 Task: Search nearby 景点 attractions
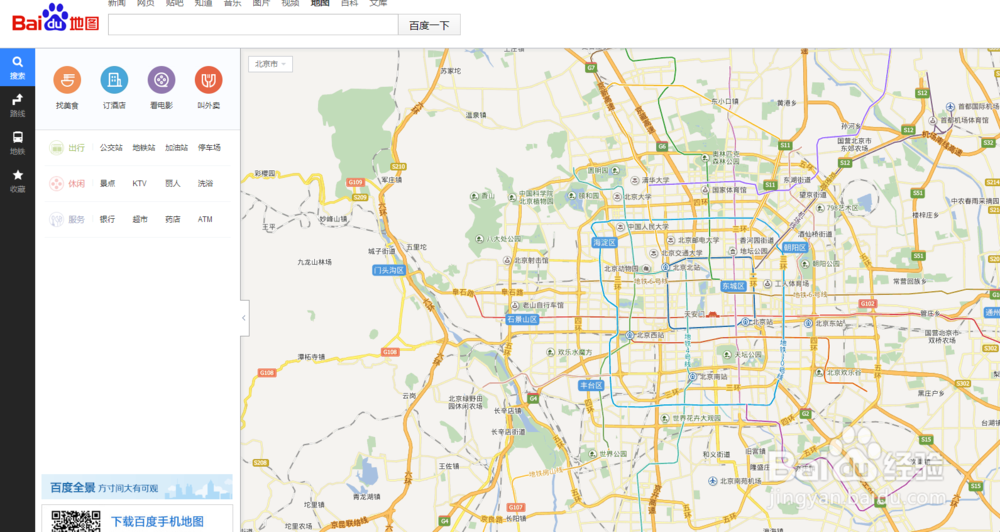click(107, 184)
